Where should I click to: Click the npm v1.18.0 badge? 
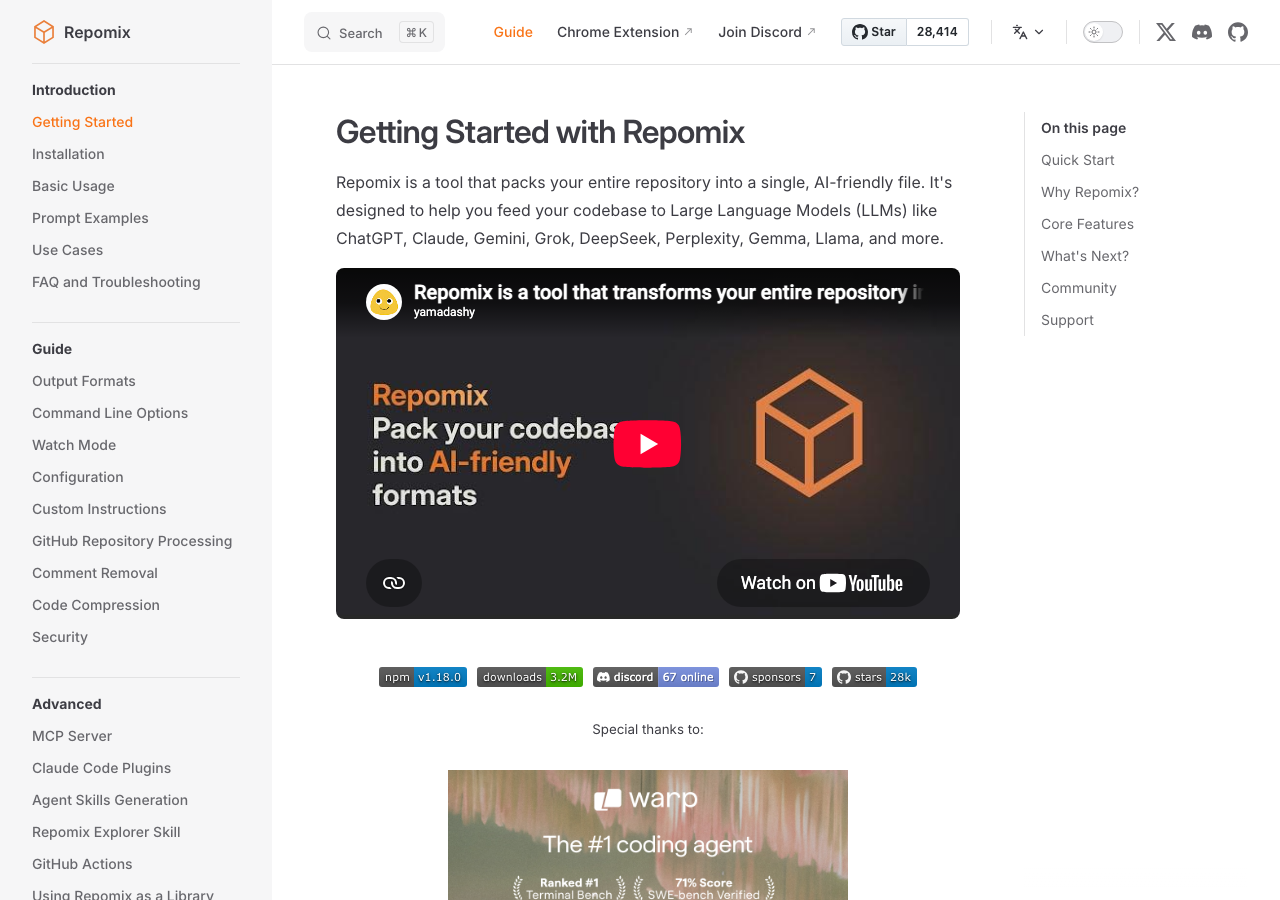click(x=423, y=677)
